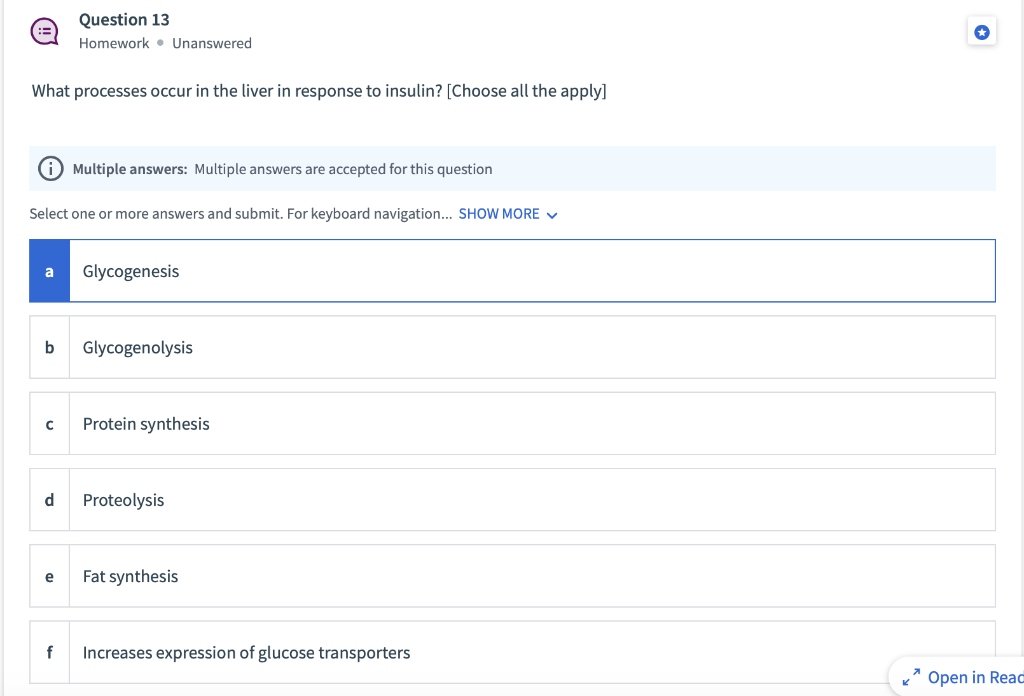Click Open in Reader link
1024x696 pixels.
click(x=975, y=677)
